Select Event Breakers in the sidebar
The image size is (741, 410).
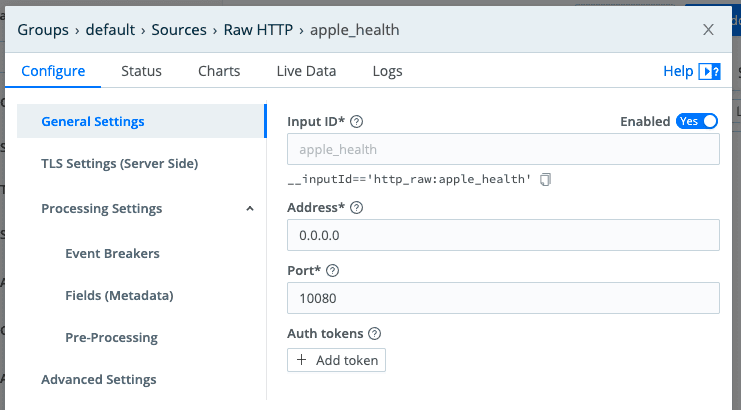tap(112, 253)
